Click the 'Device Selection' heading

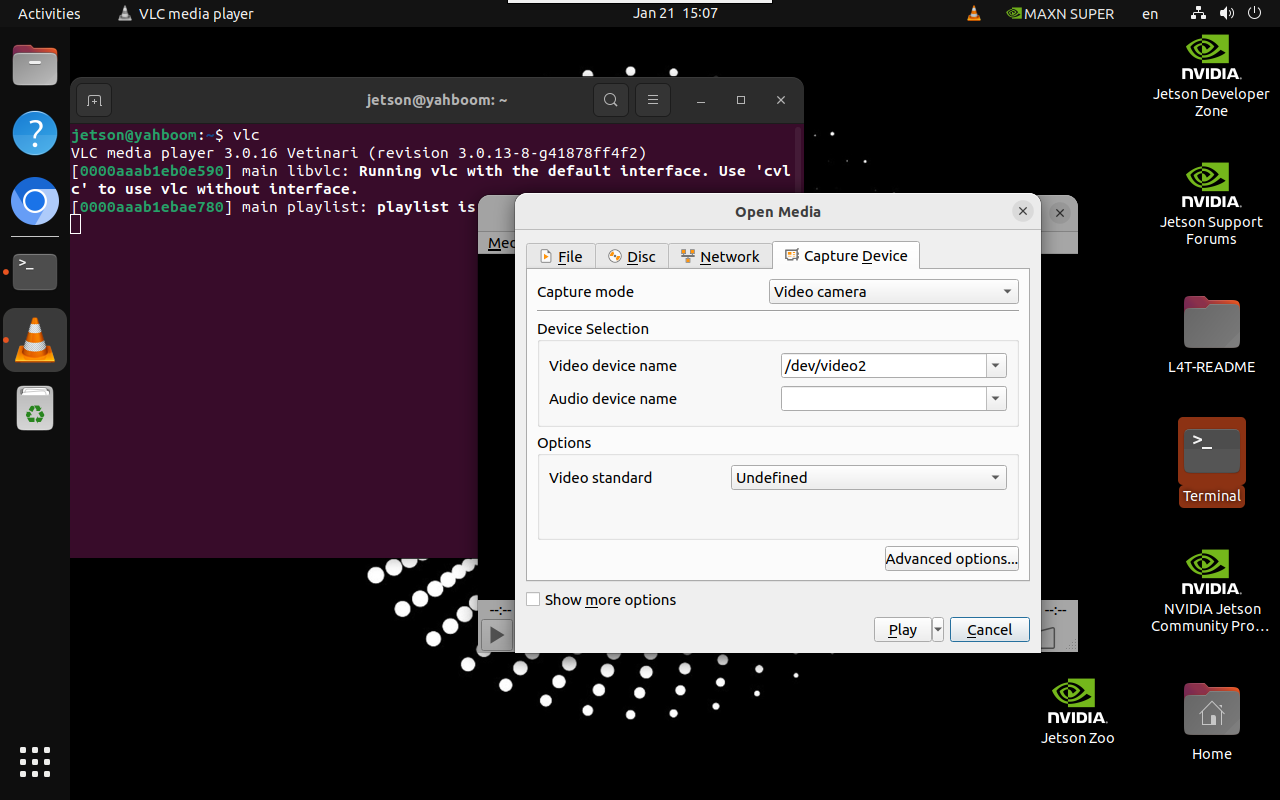tap(593, 329)
